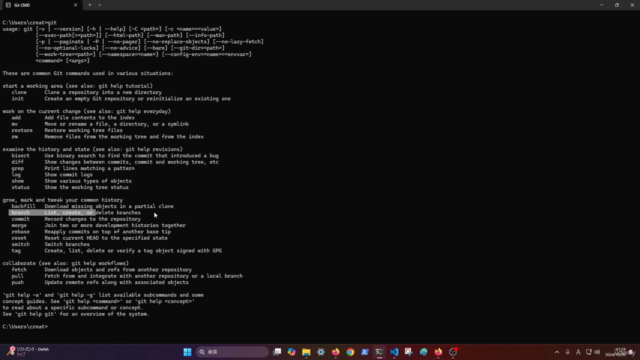Open second Firefox icon near taskbar end

pyautogui.click(x=438, y=352)
